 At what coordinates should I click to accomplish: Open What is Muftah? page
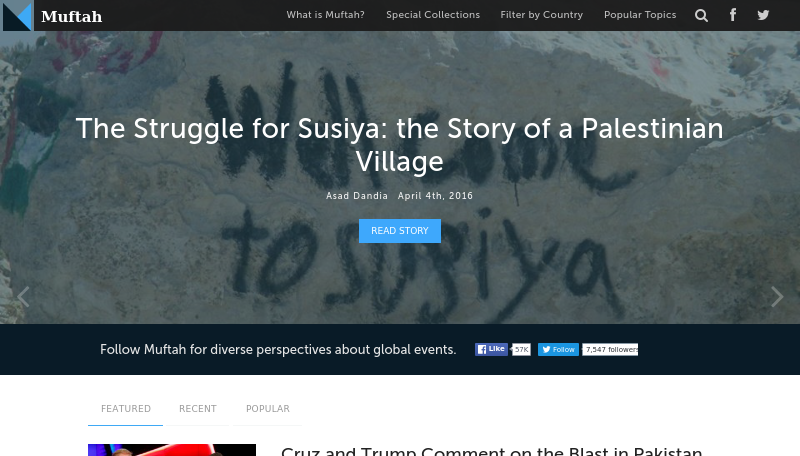tap(326, 15)
